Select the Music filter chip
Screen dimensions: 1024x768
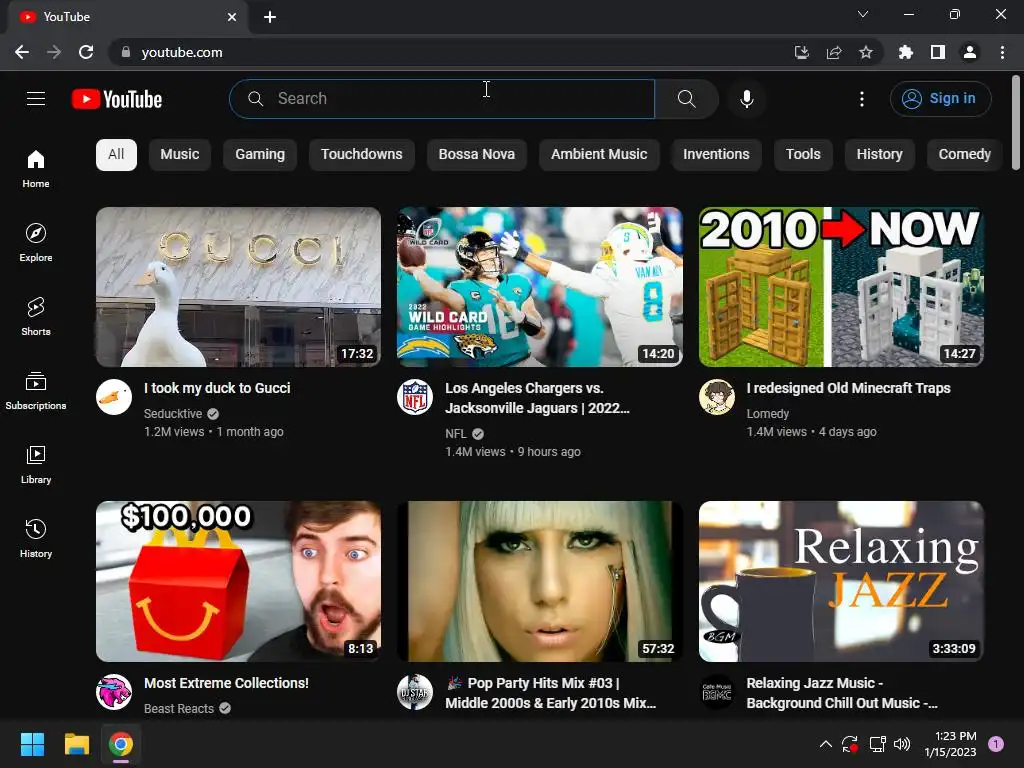[x=180, y=155]
